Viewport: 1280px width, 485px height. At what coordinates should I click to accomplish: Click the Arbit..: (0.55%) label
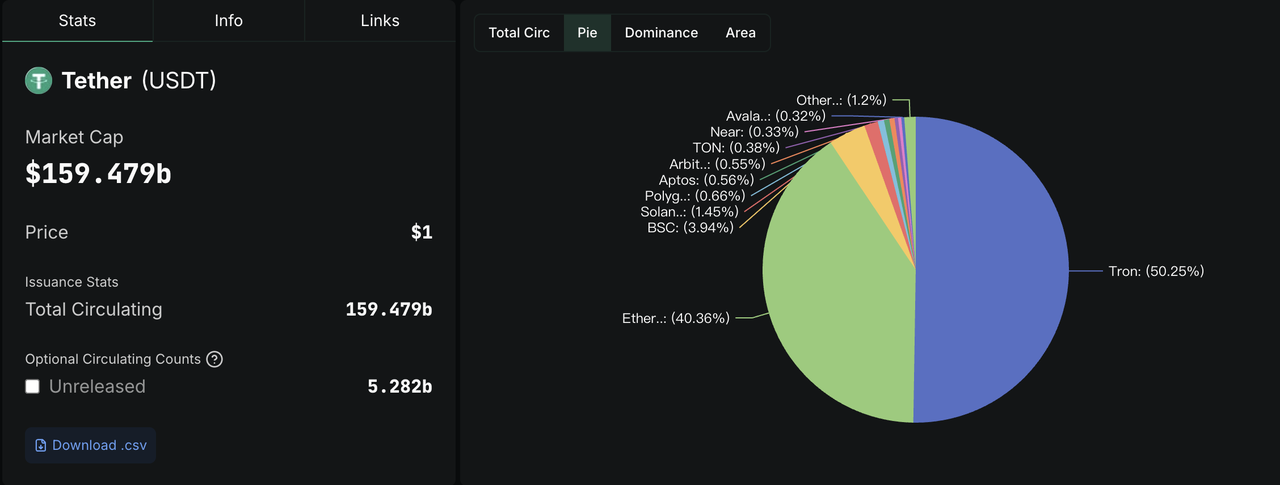717,163
